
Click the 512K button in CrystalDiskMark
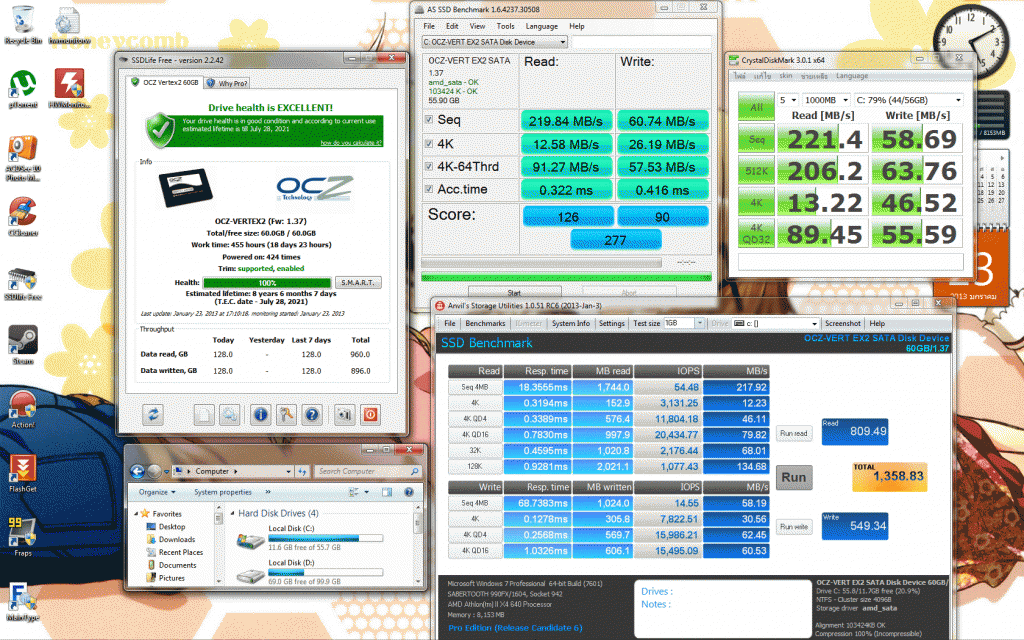click(x=756, y=170)
